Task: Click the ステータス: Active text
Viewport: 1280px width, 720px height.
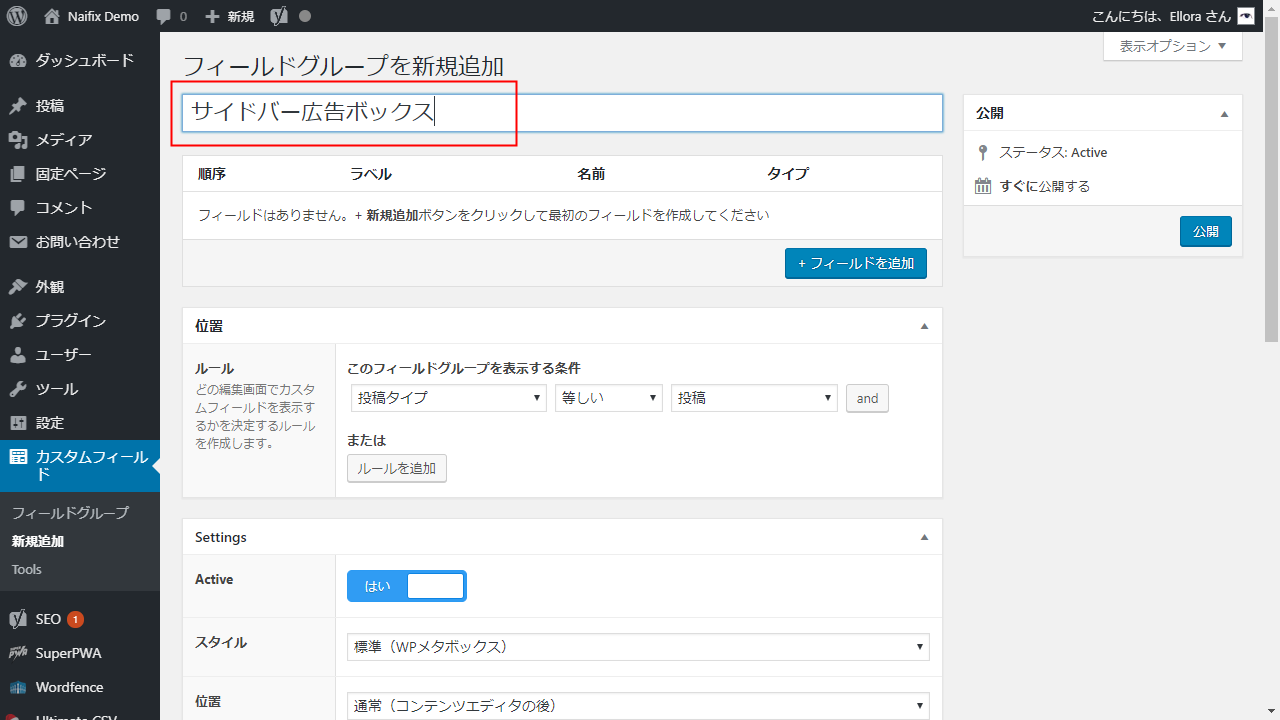Action: coord(1053,153)
